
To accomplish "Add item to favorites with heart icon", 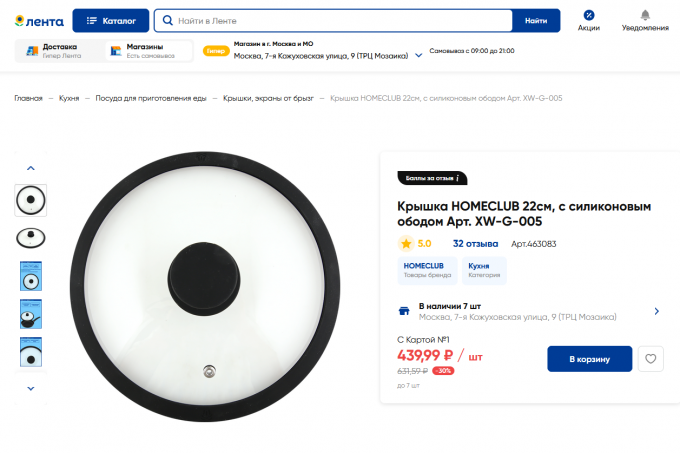I will pos(651,359).
